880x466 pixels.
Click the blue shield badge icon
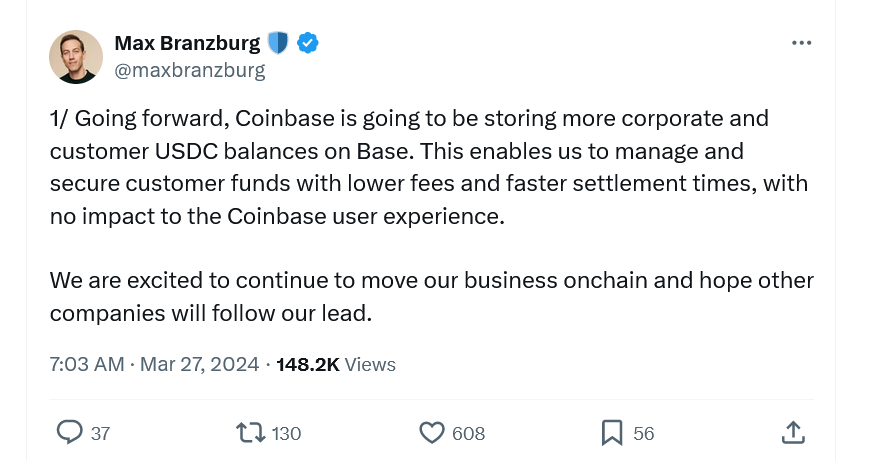click(278, 43)
